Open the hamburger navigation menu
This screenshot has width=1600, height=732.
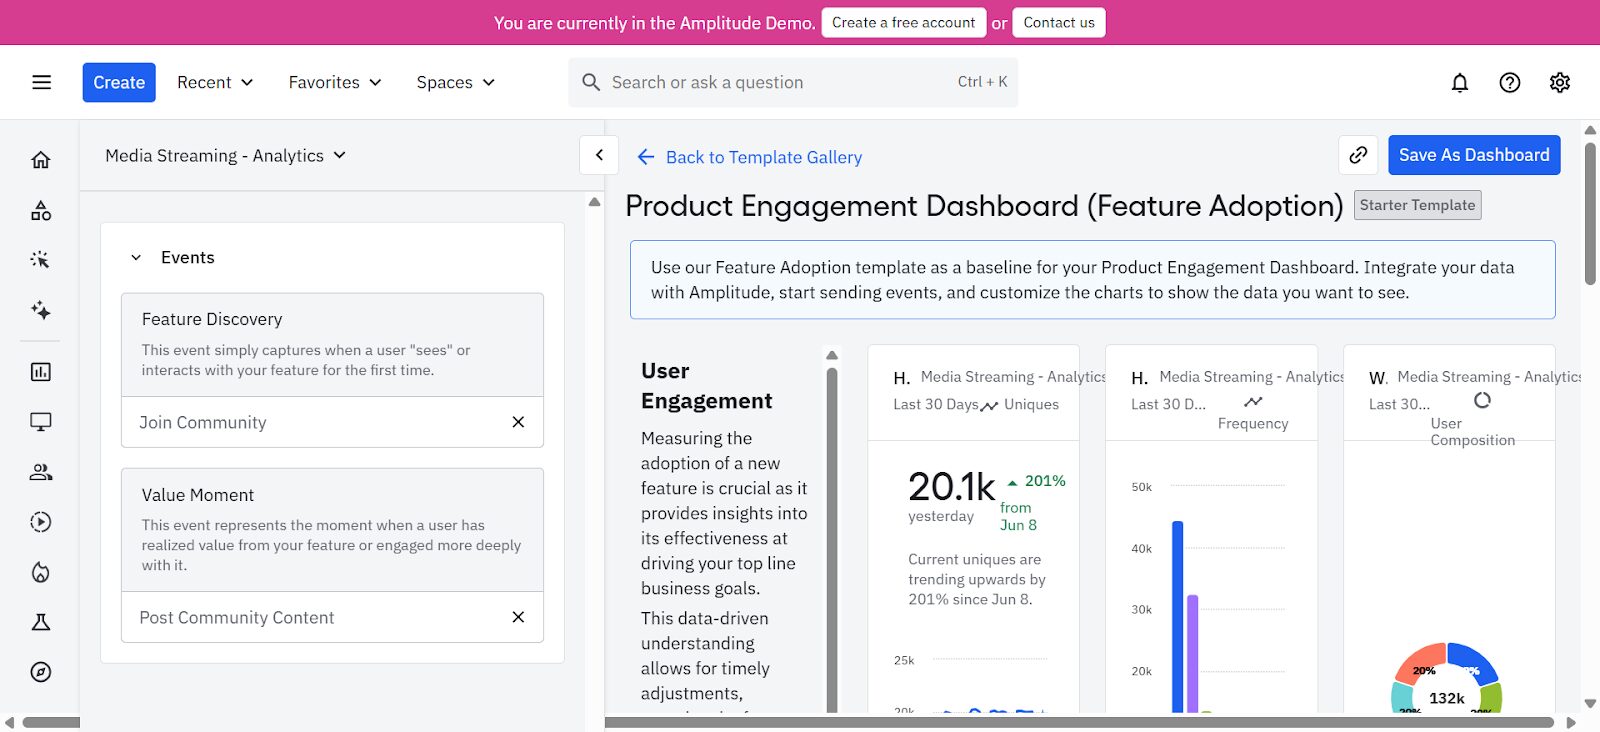41,82
